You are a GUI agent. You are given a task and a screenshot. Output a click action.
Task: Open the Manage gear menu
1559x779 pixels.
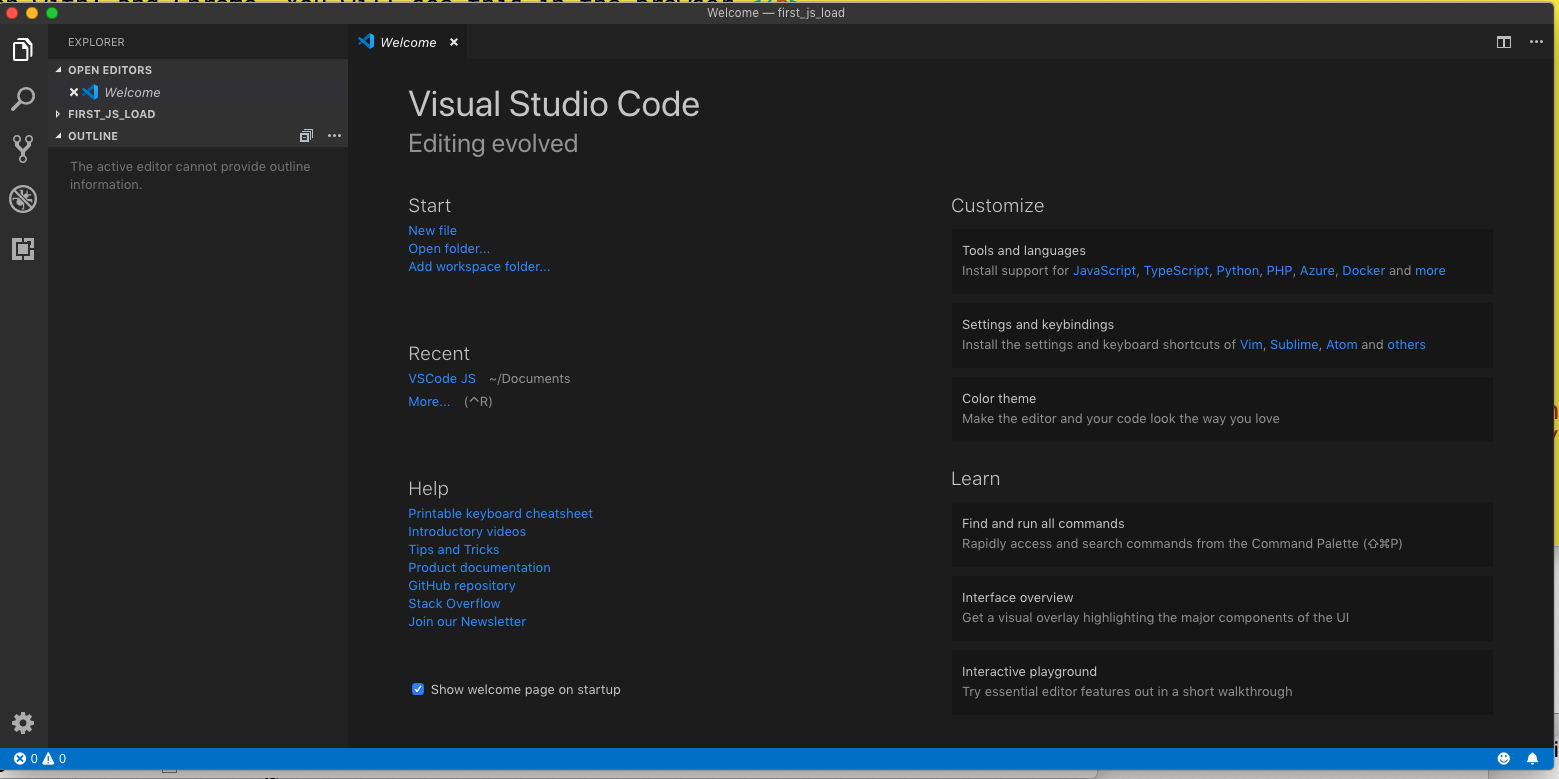(23, 723)
